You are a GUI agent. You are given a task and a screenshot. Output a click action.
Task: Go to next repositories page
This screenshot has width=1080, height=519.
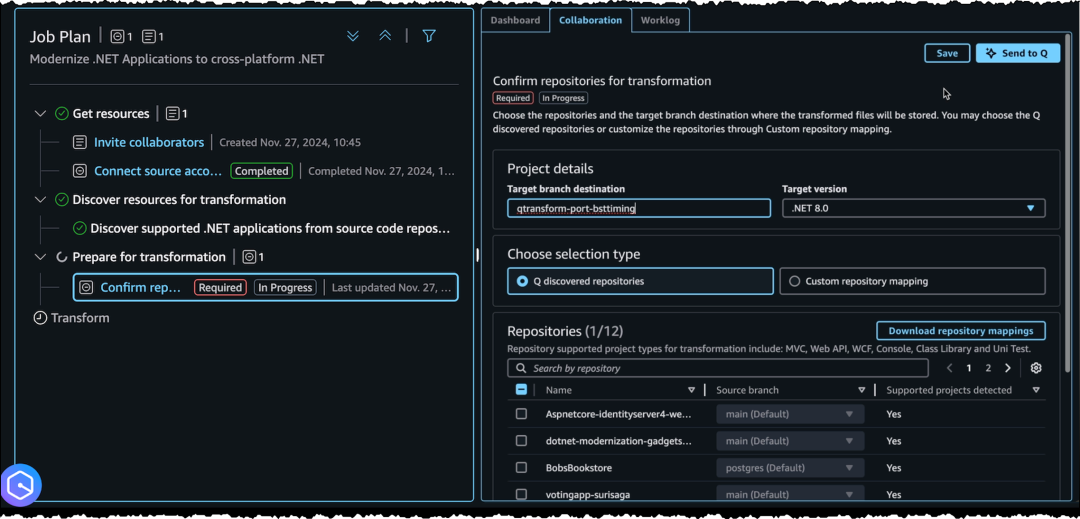(x=1008, y=368)
